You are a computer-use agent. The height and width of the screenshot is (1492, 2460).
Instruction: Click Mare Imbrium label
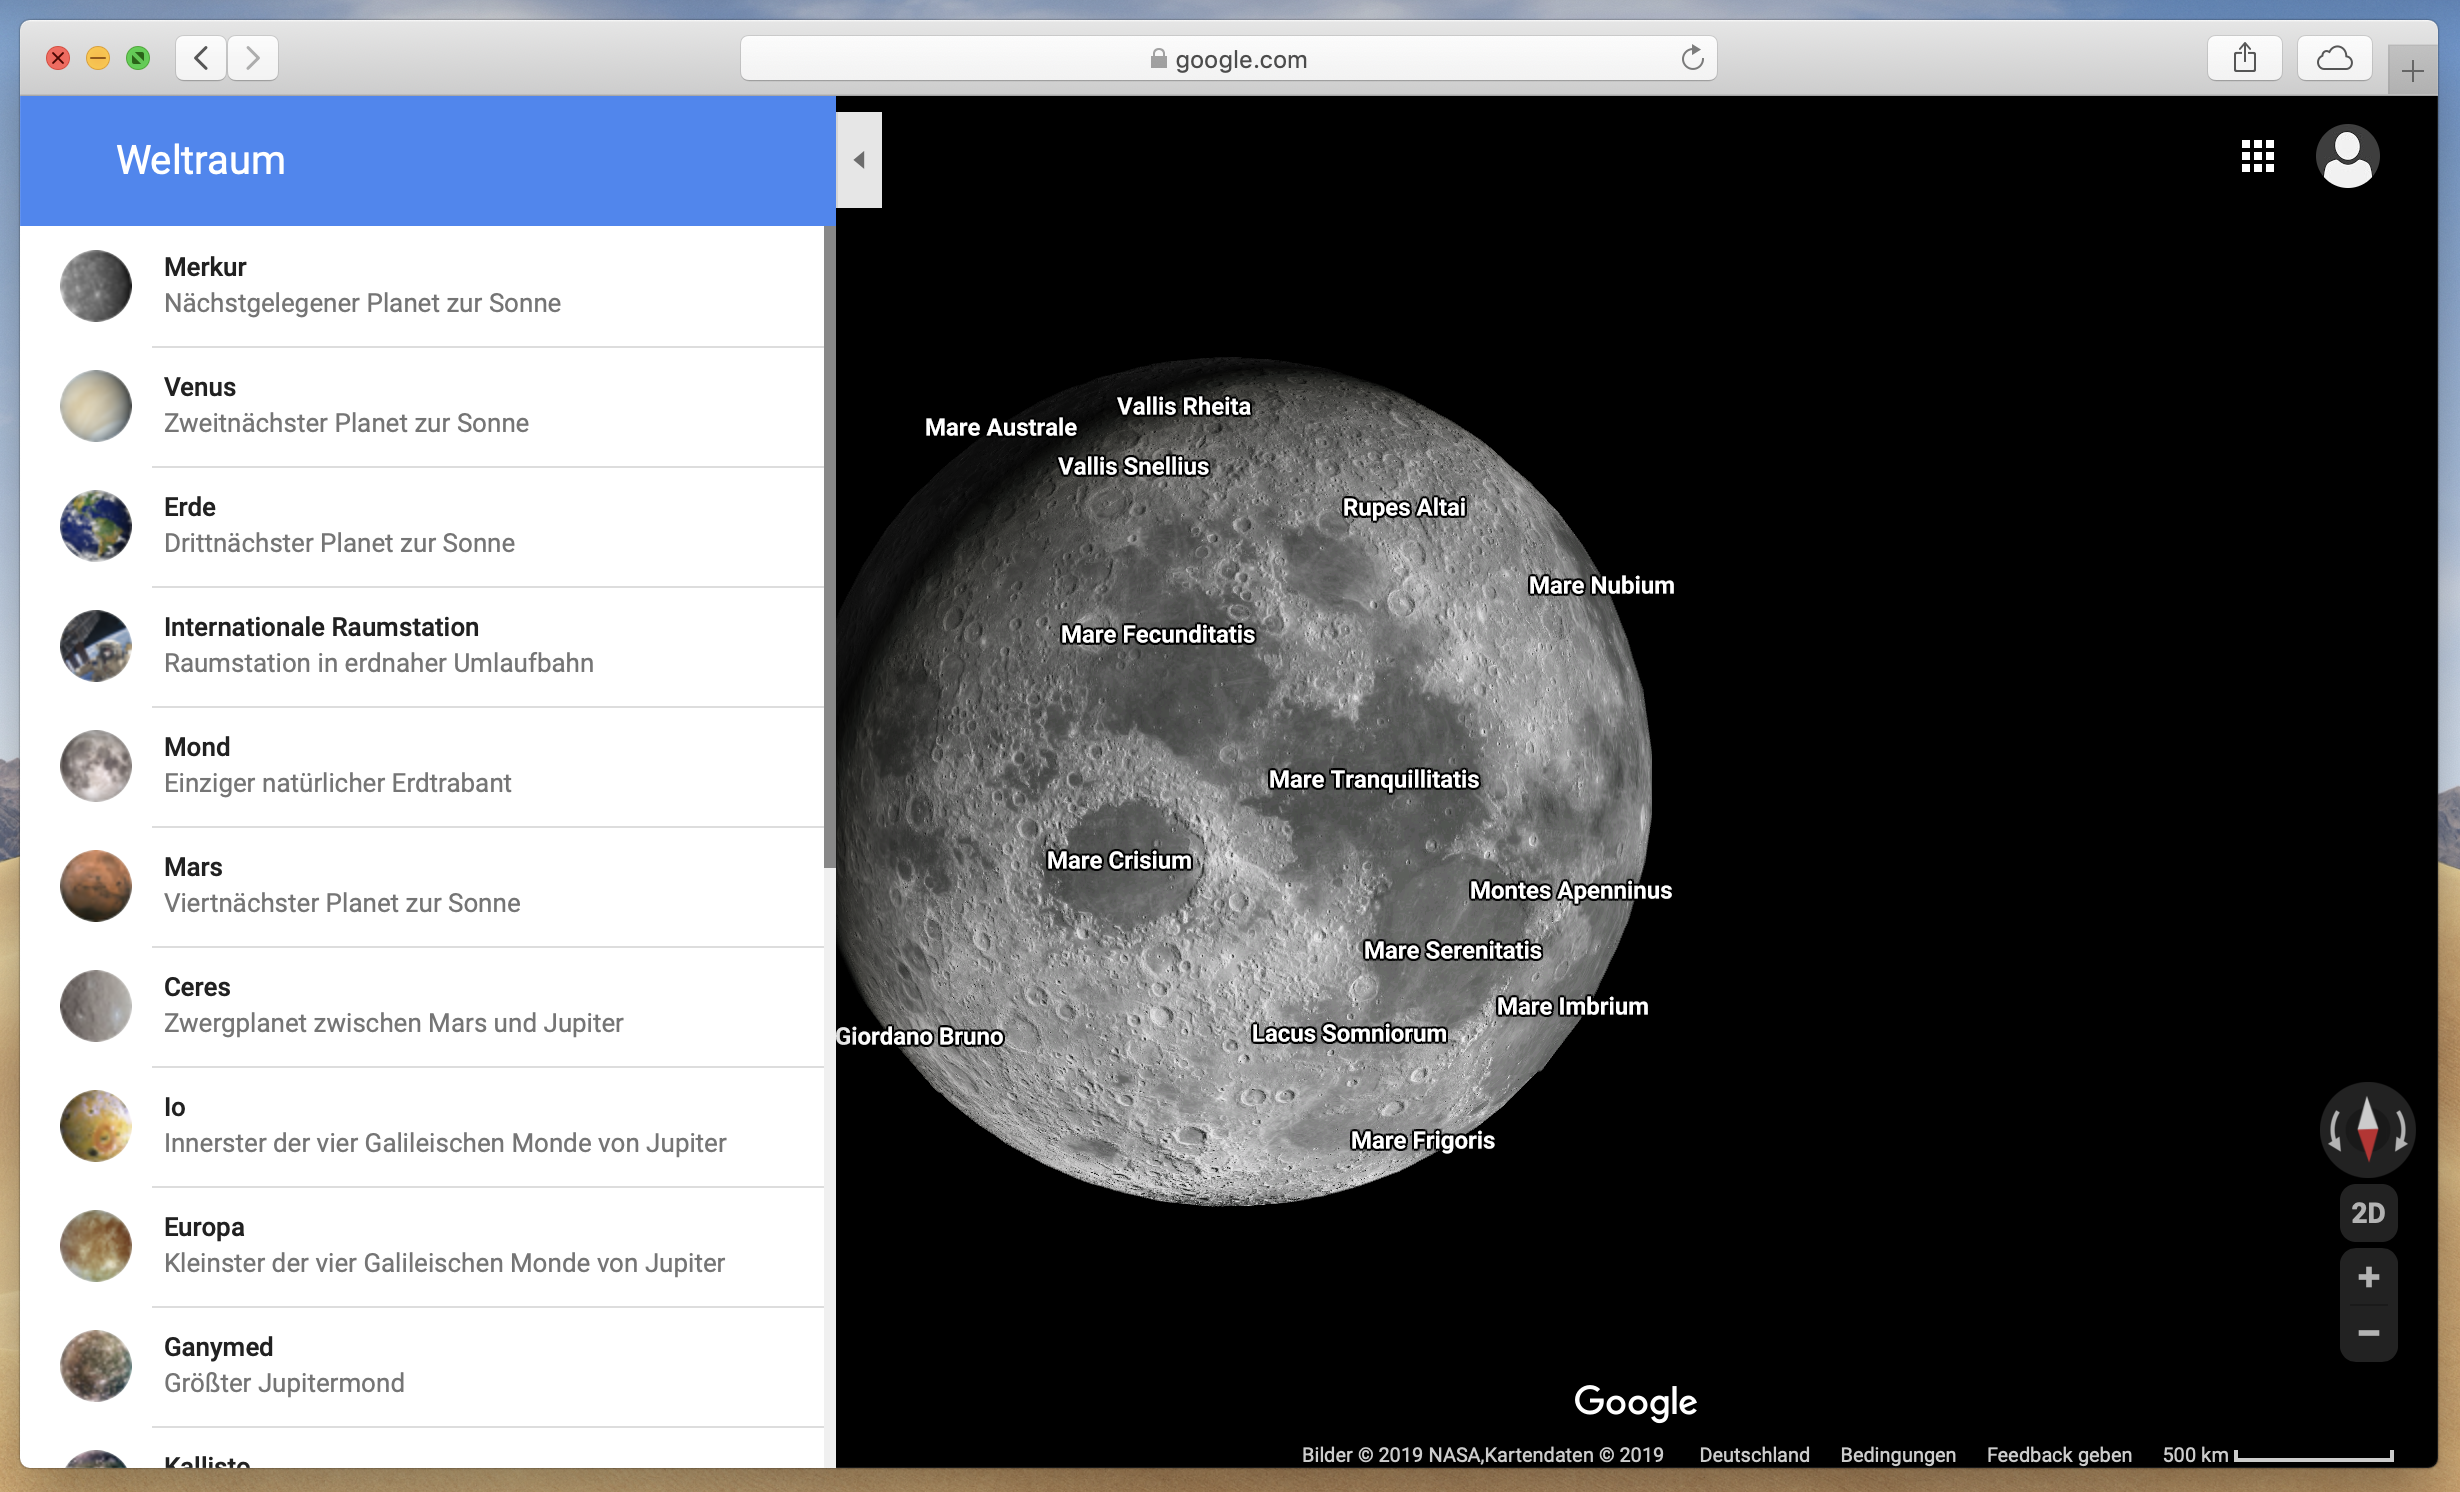point(1572,1006)
